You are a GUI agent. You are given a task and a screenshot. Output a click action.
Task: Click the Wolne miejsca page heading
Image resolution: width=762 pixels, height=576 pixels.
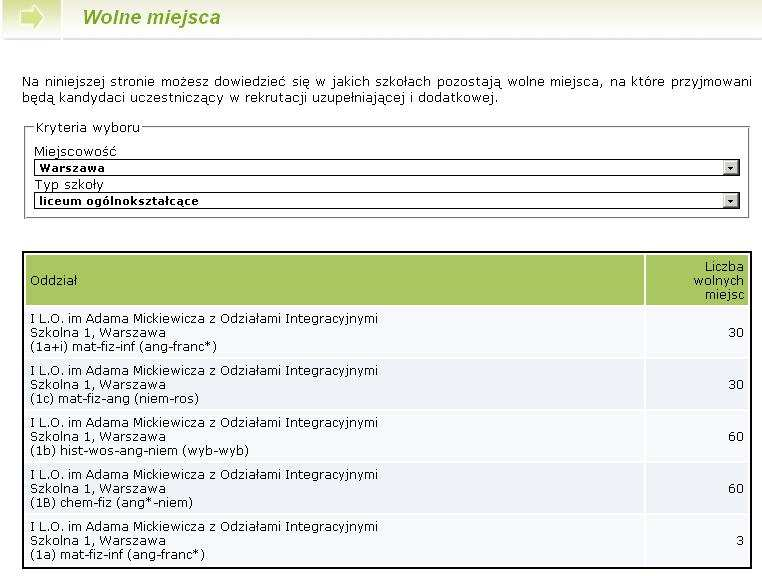coord(151,17)
